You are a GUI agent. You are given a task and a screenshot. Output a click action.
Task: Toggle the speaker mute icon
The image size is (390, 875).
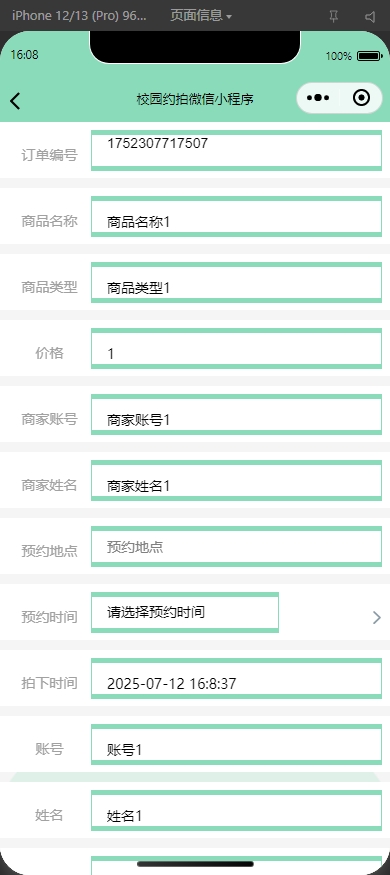click(x=370, y=17)
